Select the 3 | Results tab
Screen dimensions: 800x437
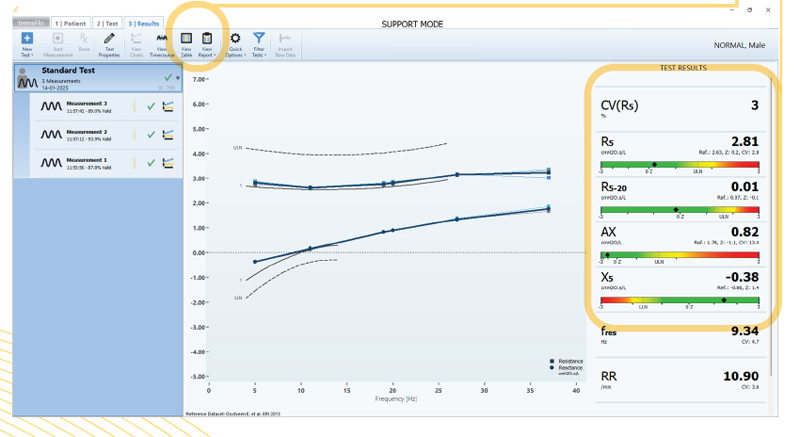(144, 22)
